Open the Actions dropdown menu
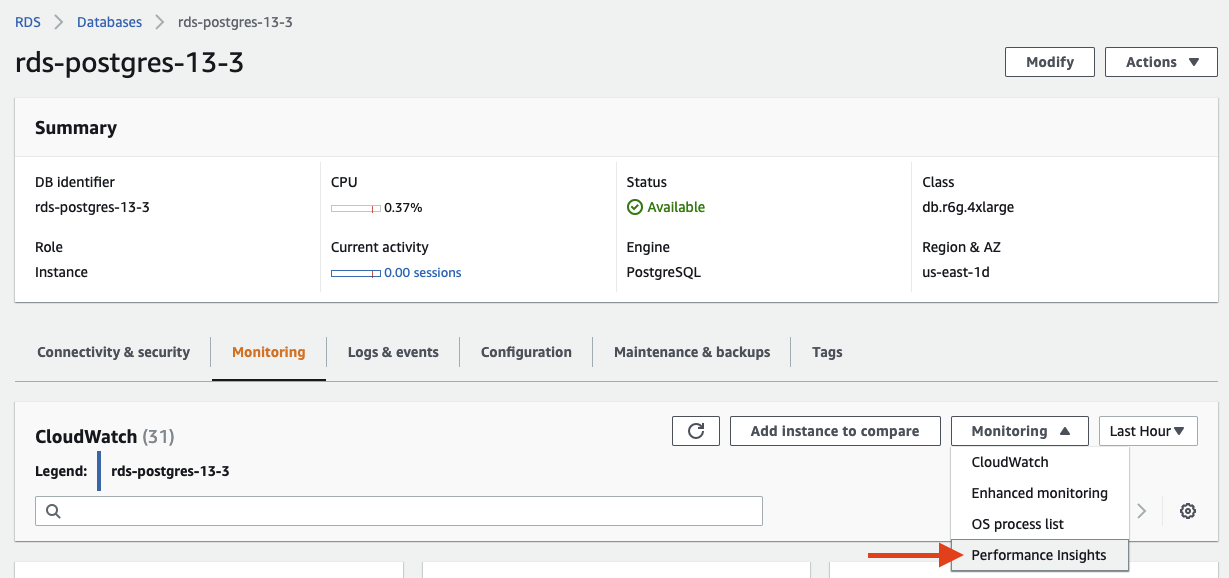The height and width of the screenshot is (578, 1229). coord(1161,62)
